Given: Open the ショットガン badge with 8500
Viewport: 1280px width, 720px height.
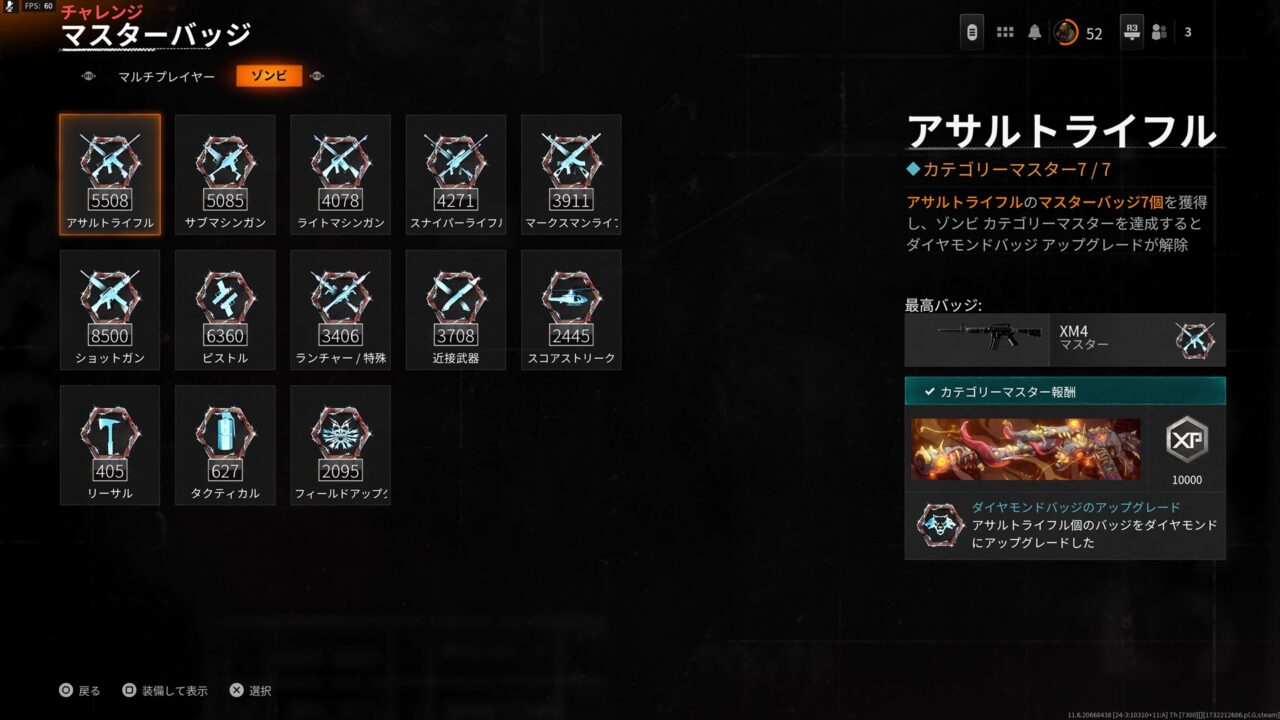Looking at the screenshot, I should click(110, 310).
